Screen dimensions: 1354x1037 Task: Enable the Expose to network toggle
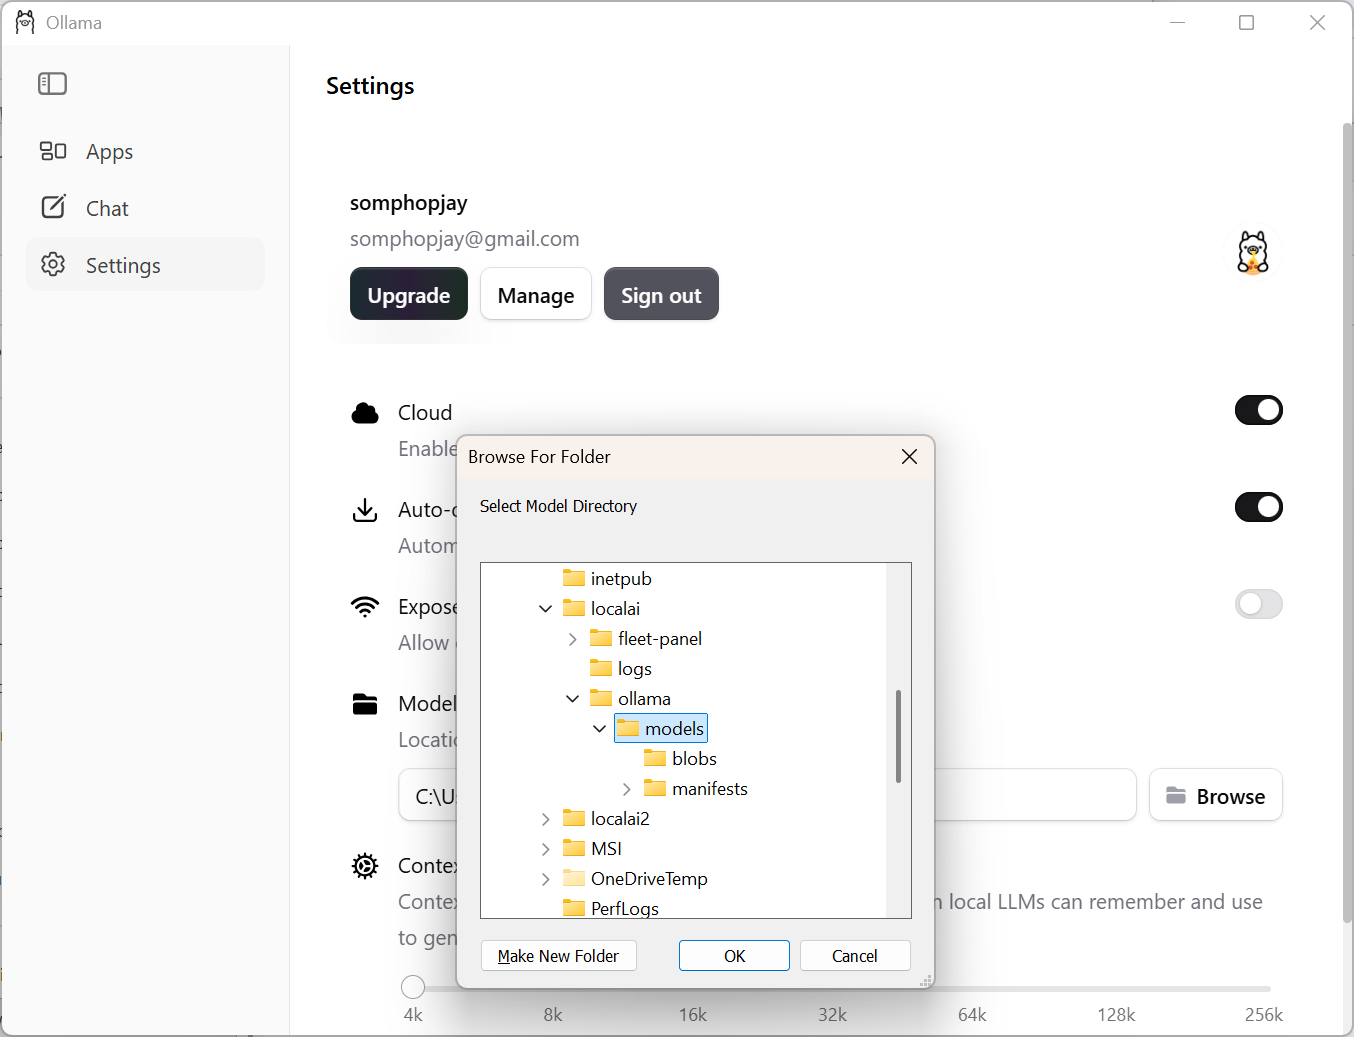tap(1259, 604)
